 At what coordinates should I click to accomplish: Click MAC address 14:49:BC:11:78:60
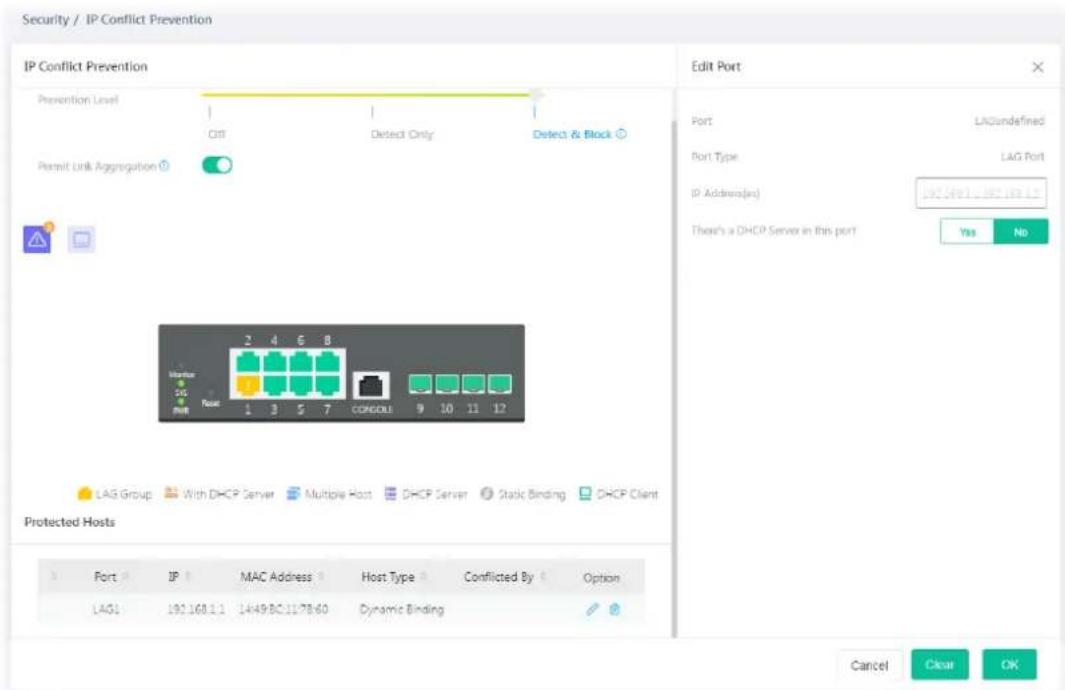click(x=283, y=609)
